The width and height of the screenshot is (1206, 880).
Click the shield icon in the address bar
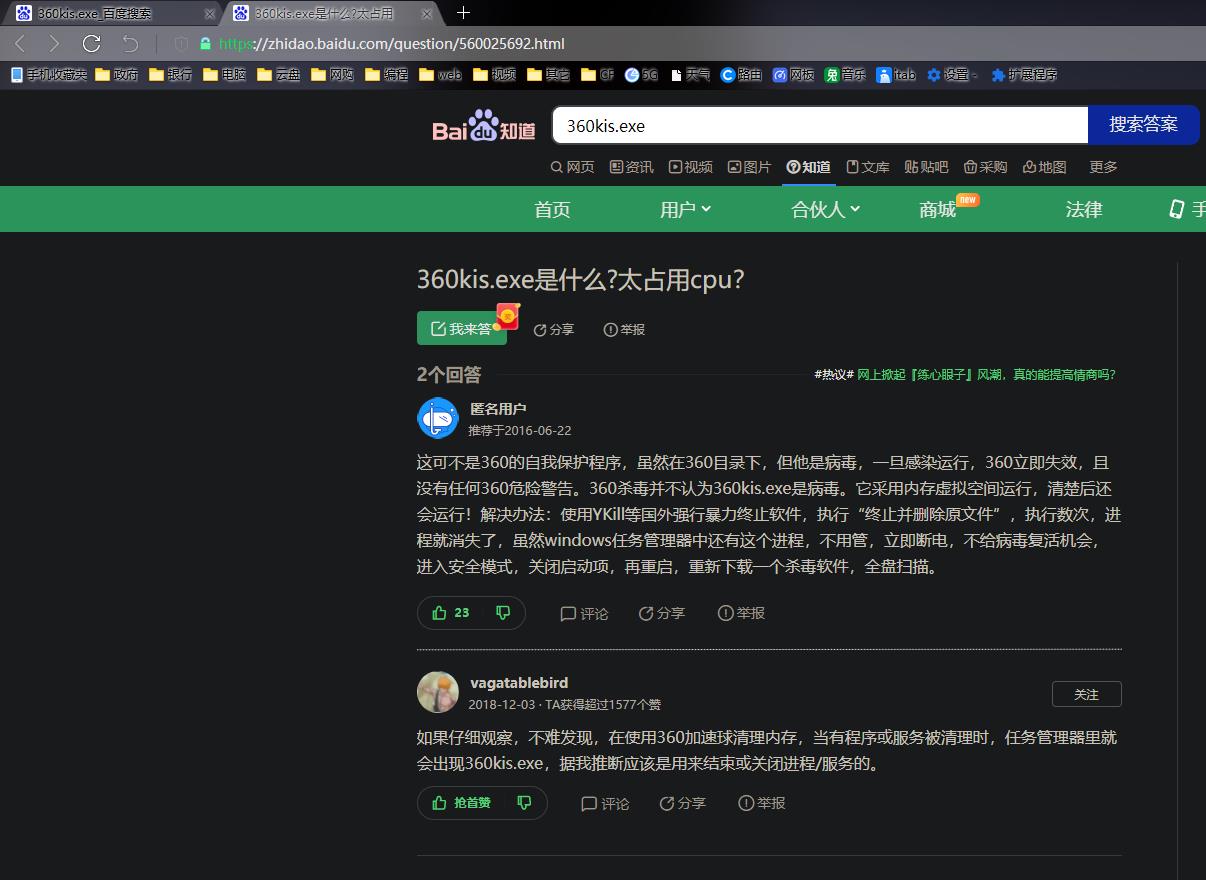(181, 44)
